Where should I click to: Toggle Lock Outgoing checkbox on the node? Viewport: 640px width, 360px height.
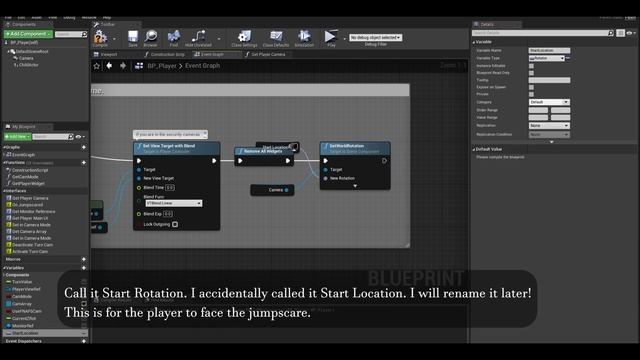175,224
